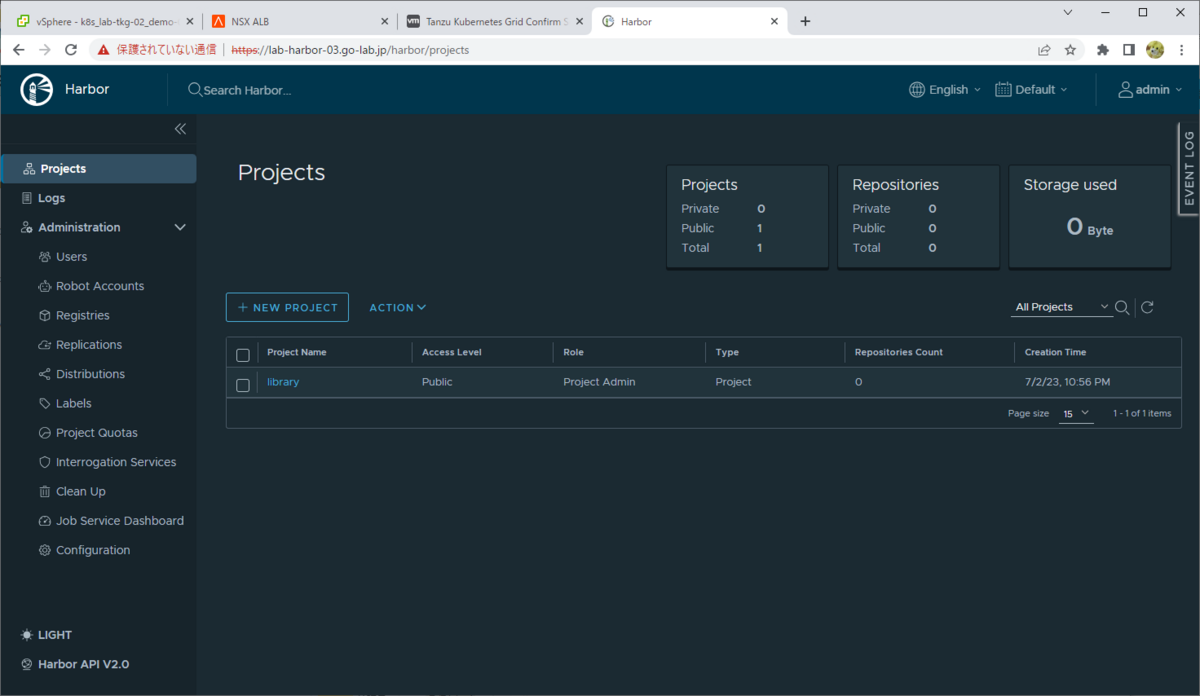
Task: Change the page size dropdown
Action: 1077,413
